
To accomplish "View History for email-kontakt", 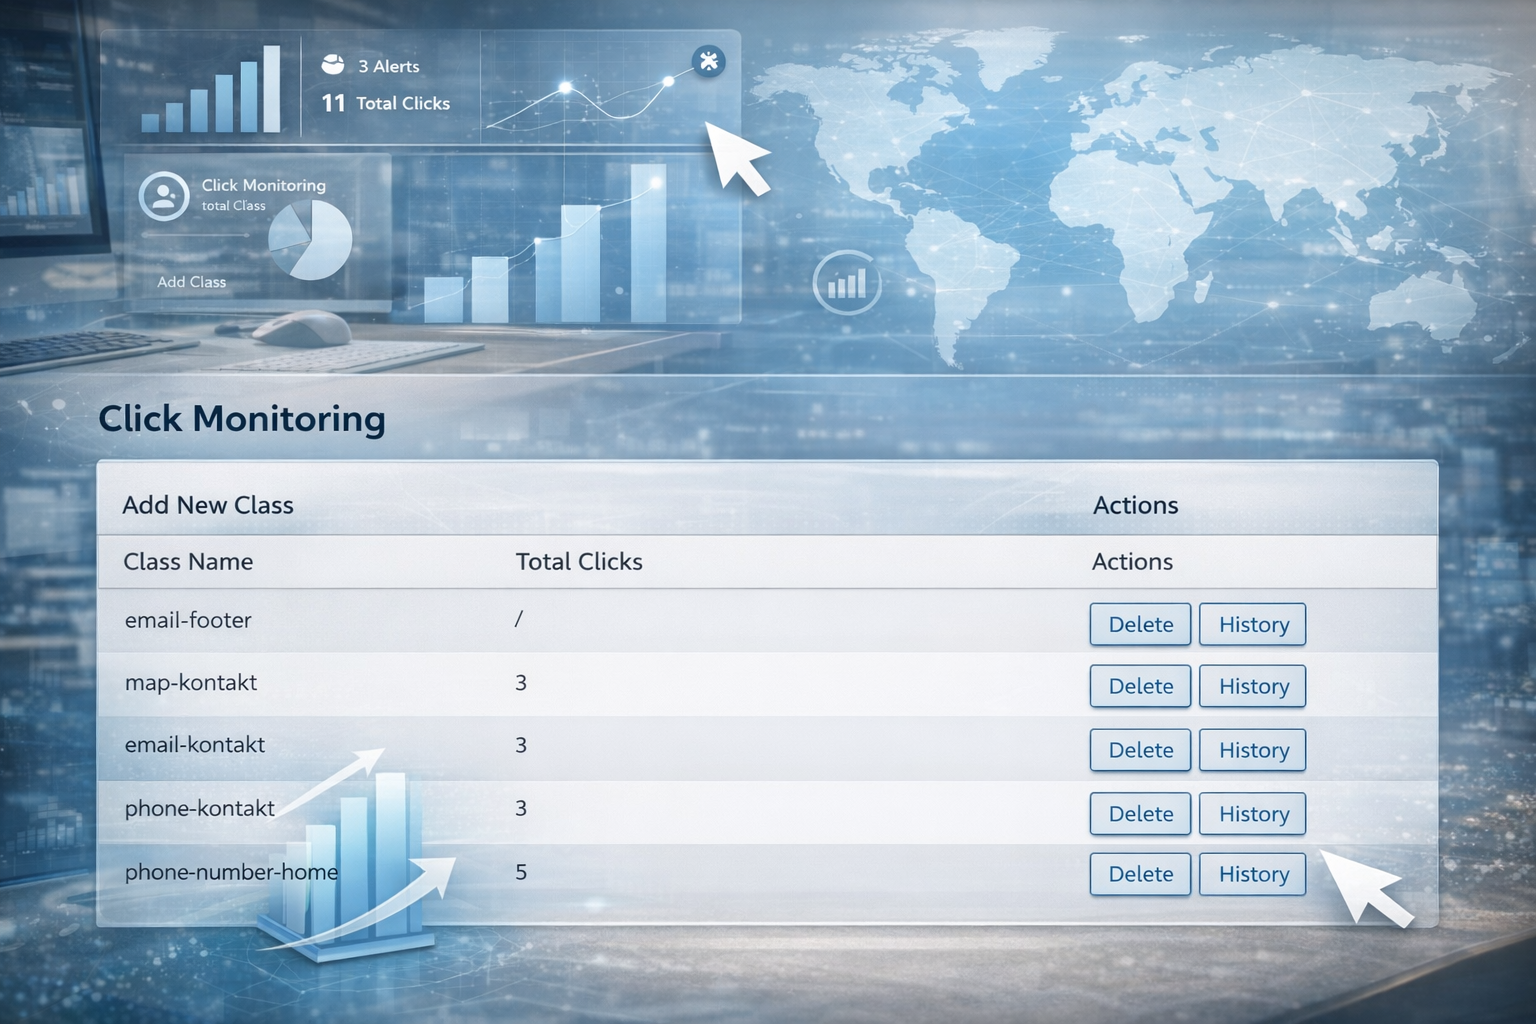I will pos(1253,750).
